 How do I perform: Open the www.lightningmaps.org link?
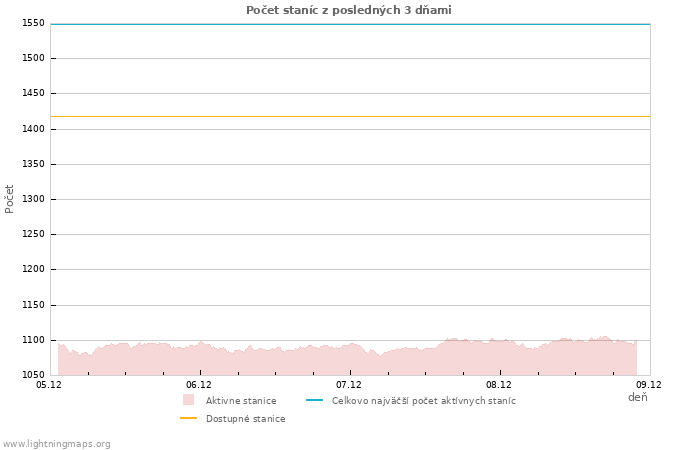(x=57, y=444)
